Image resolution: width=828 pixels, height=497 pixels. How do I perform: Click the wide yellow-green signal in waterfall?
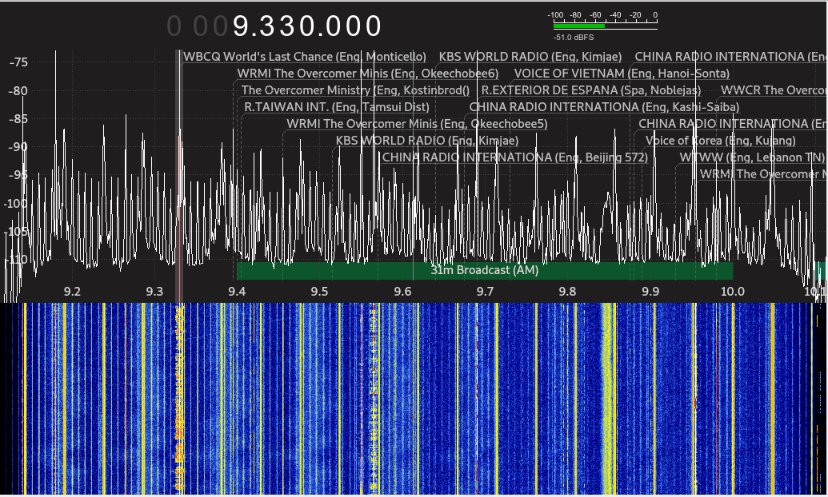click(608, 399)
